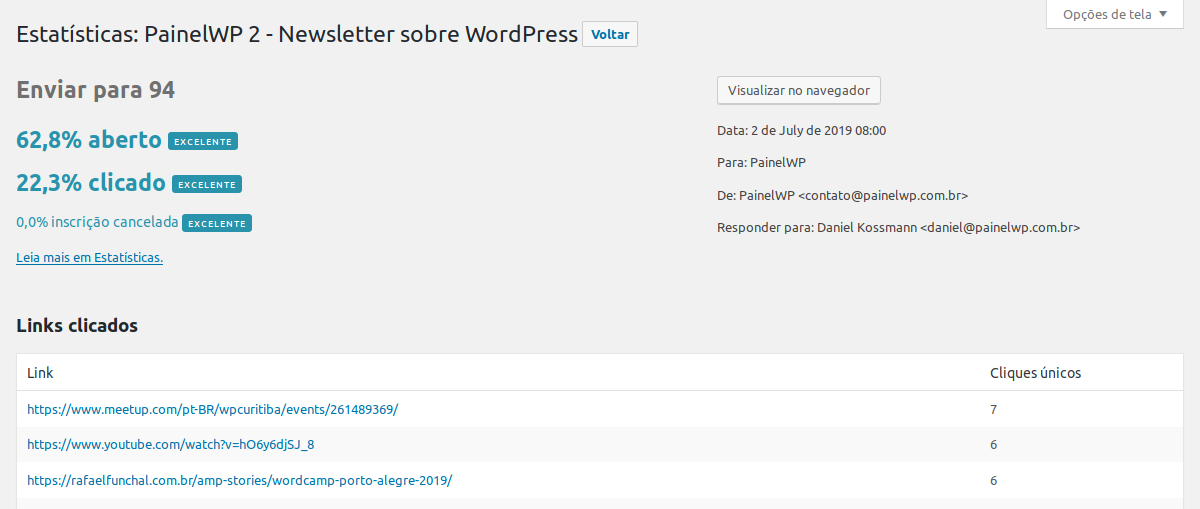Screen dimensions: 1200x509
Task: Open the meetup.com wpcuritiba events link
Action: tap(213, 409)
